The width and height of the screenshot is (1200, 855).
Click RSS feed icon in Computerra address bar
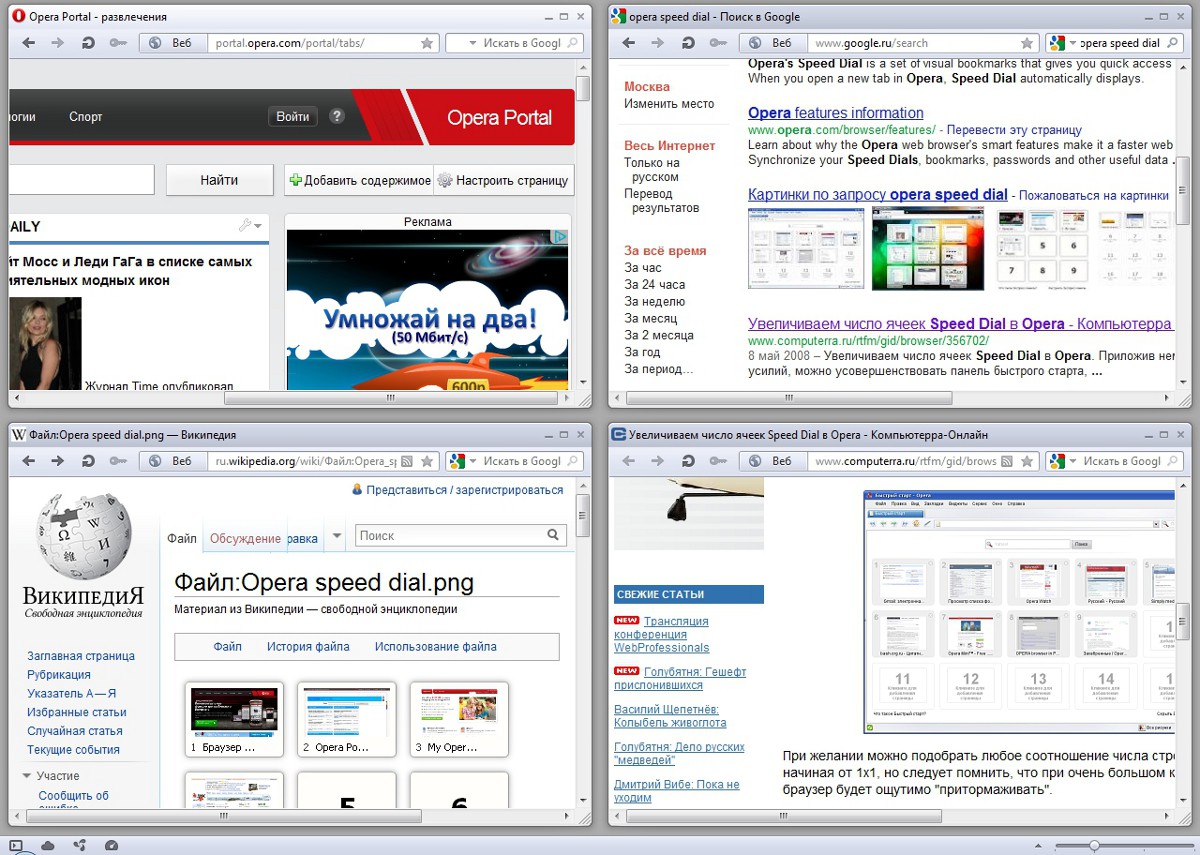point(1008,461)
